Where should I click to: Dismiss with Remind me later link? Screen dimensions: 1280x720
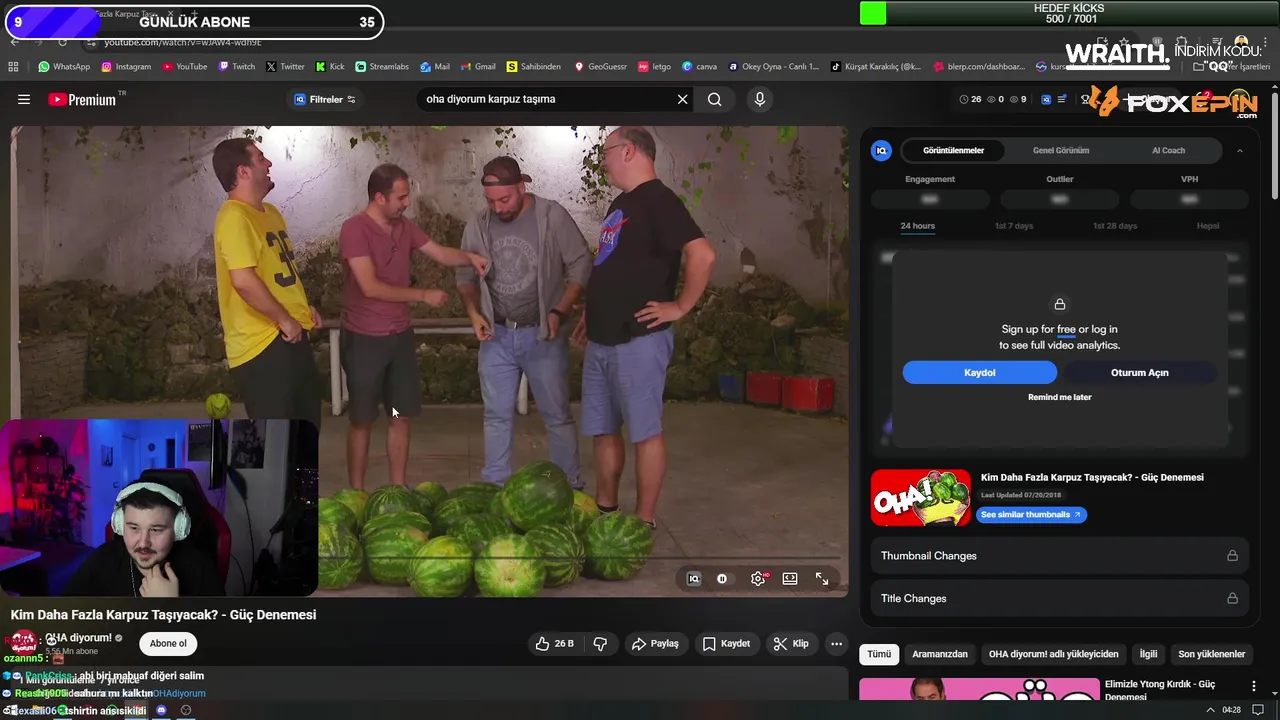click(x=1059, y=397)
